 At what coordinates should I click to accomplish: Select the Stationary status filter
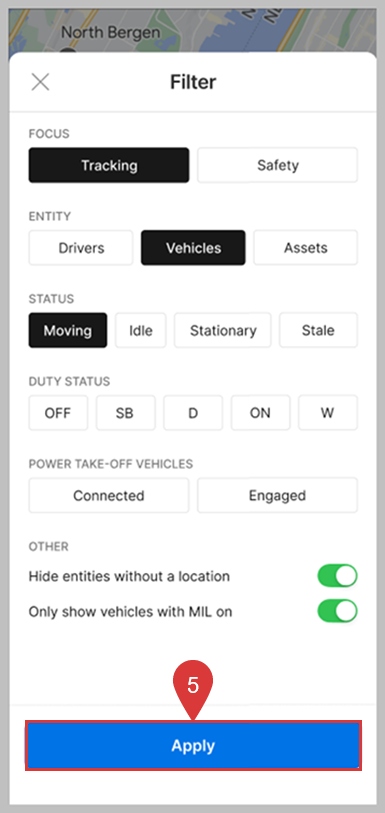[x=223, y=330]
